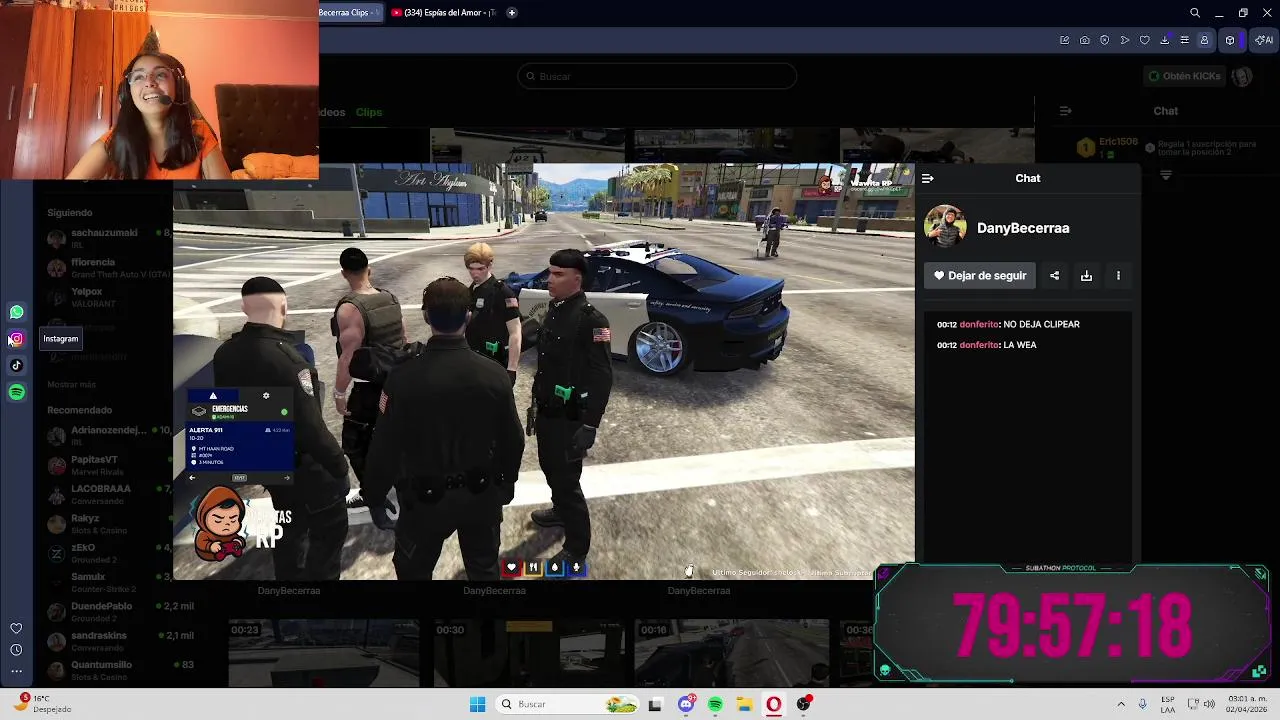1280x720 pixels.
Task: Open Spotify from the Windows taskbar
Action: pyautogui.click(x=715, y=704)
